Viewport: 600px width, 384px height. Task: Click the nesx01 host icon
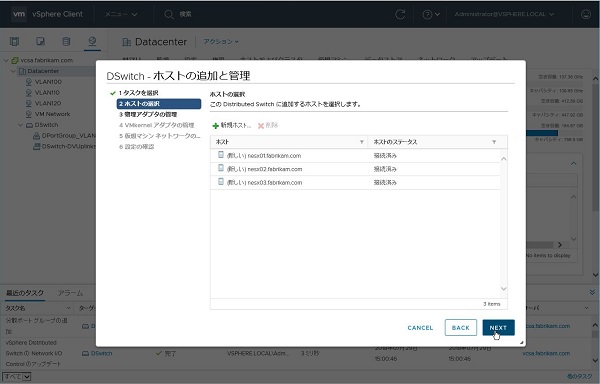pyautogui.click(x=221, y=155)
